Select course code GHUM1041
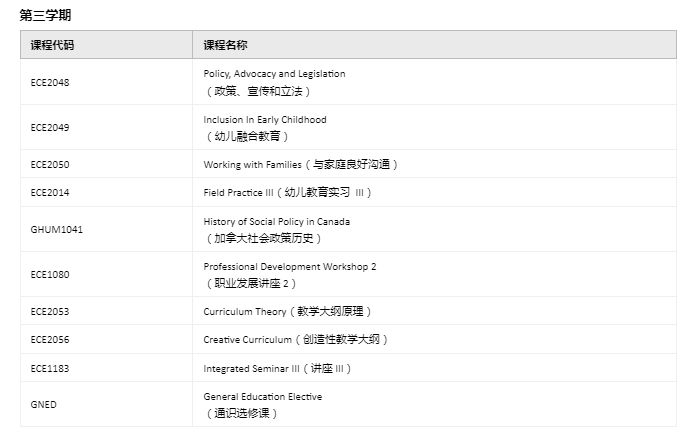Viewport: 694px width, 446px height. point(57,229)
